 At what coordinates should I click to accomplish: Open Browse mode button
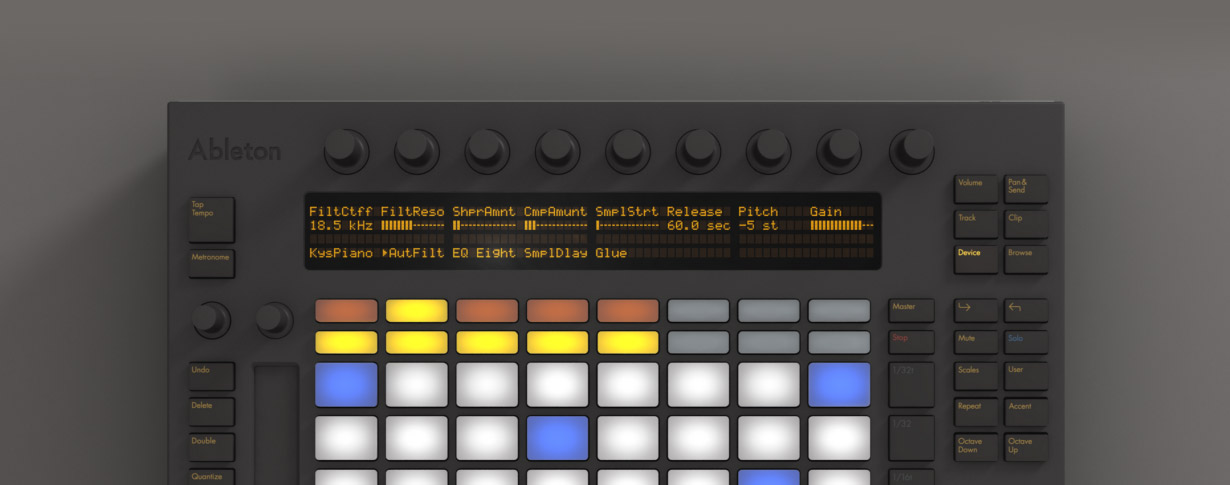coord(1026,259)
